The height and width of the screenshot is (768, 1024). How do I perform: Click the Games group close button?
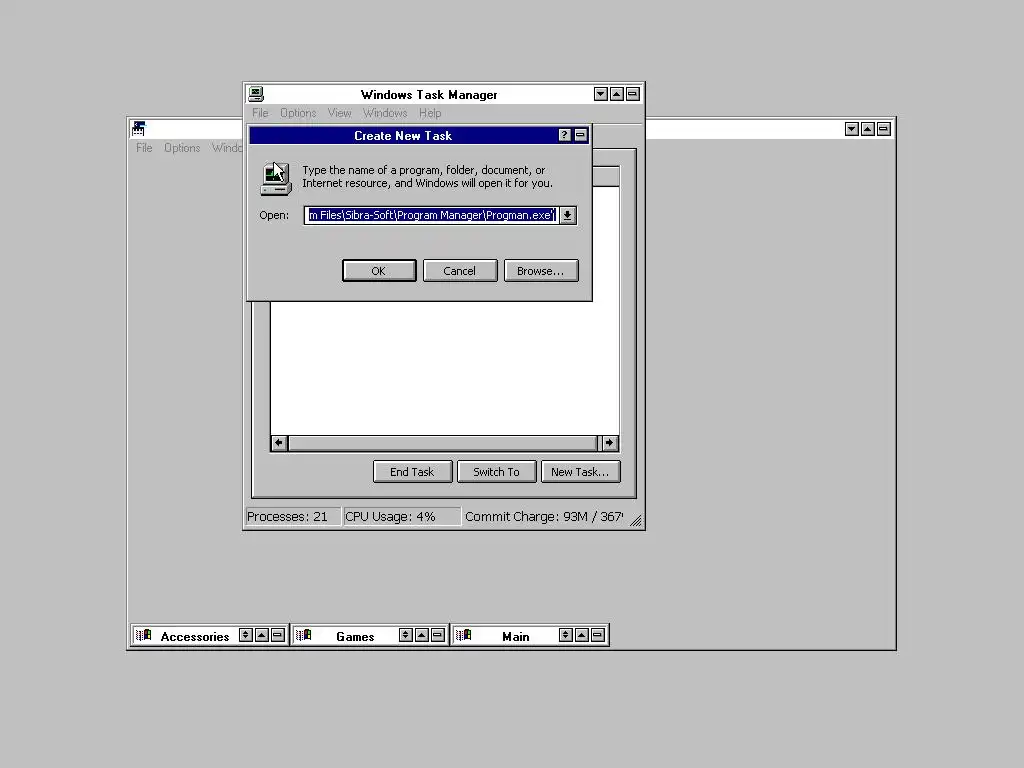[438, 635]
